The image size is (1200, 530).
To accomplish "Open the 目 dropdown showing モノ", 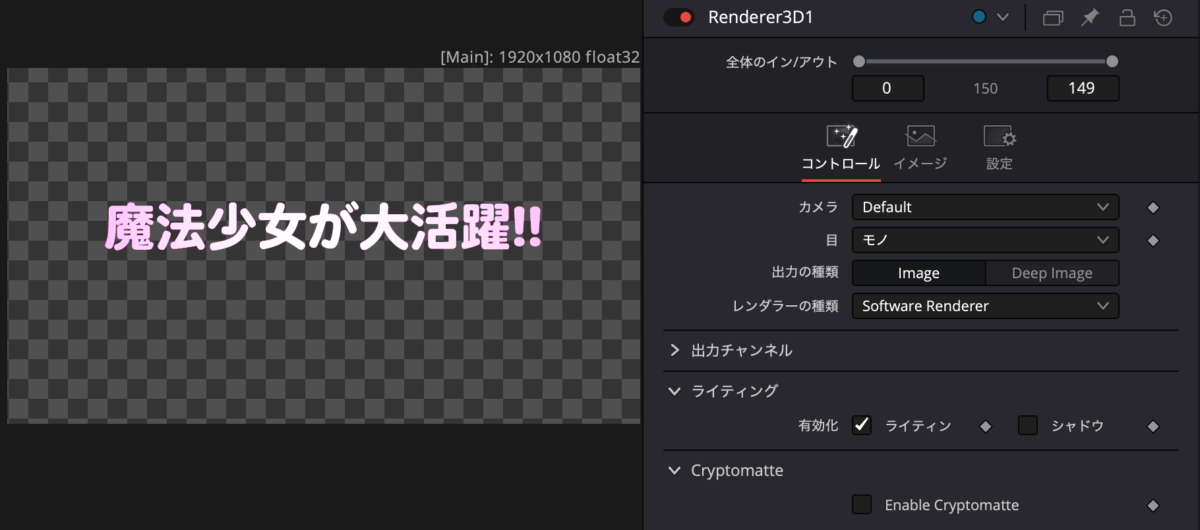I will pyautogui.click(x=985, y=240).
